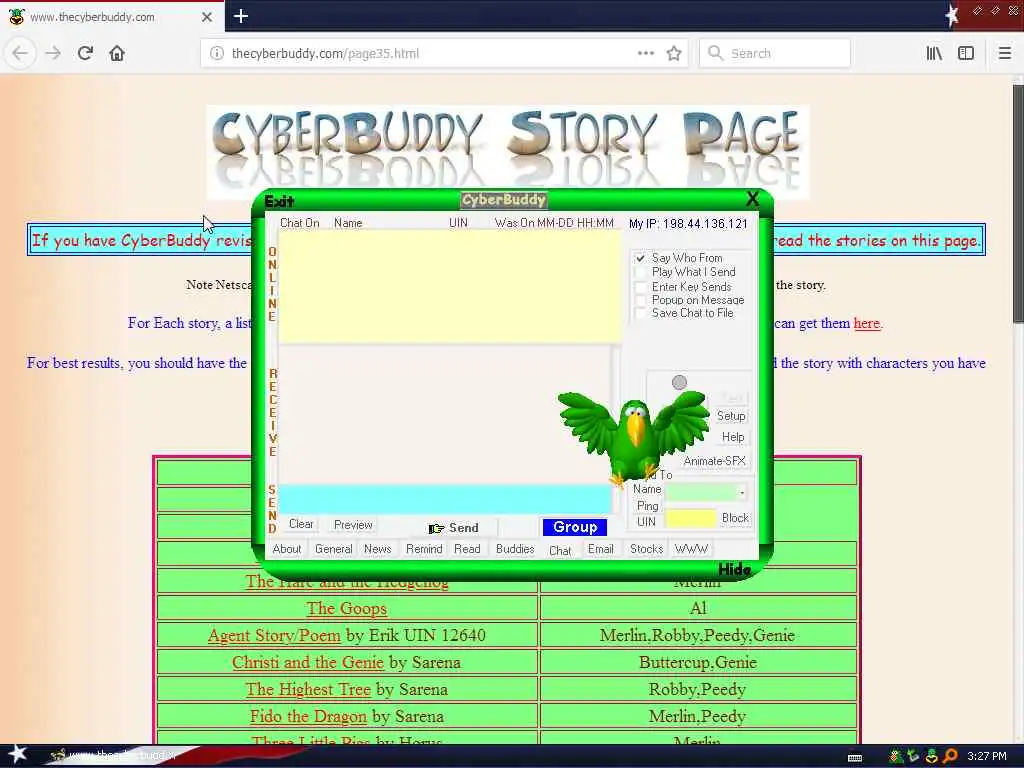Image resolution: width=1024 pixels, height=768 pixels.
Task: Click the Exit label on CyberBuddy
Action: point(279,201)
